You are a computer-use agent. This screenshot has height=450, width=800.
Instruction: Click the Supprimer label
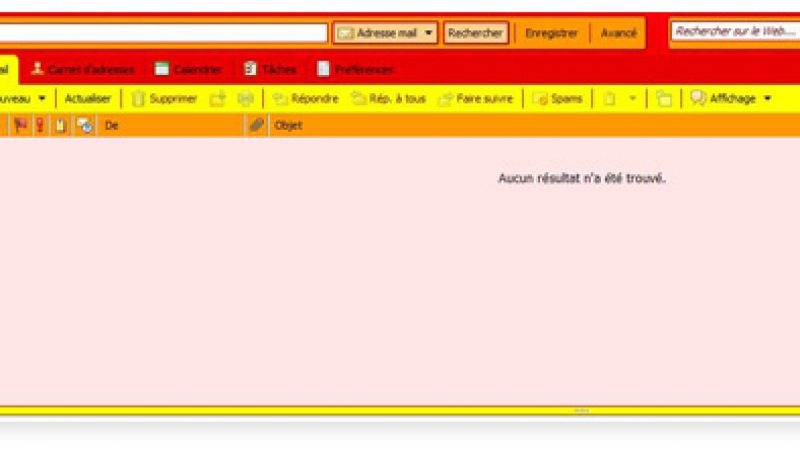coord(173,98)
